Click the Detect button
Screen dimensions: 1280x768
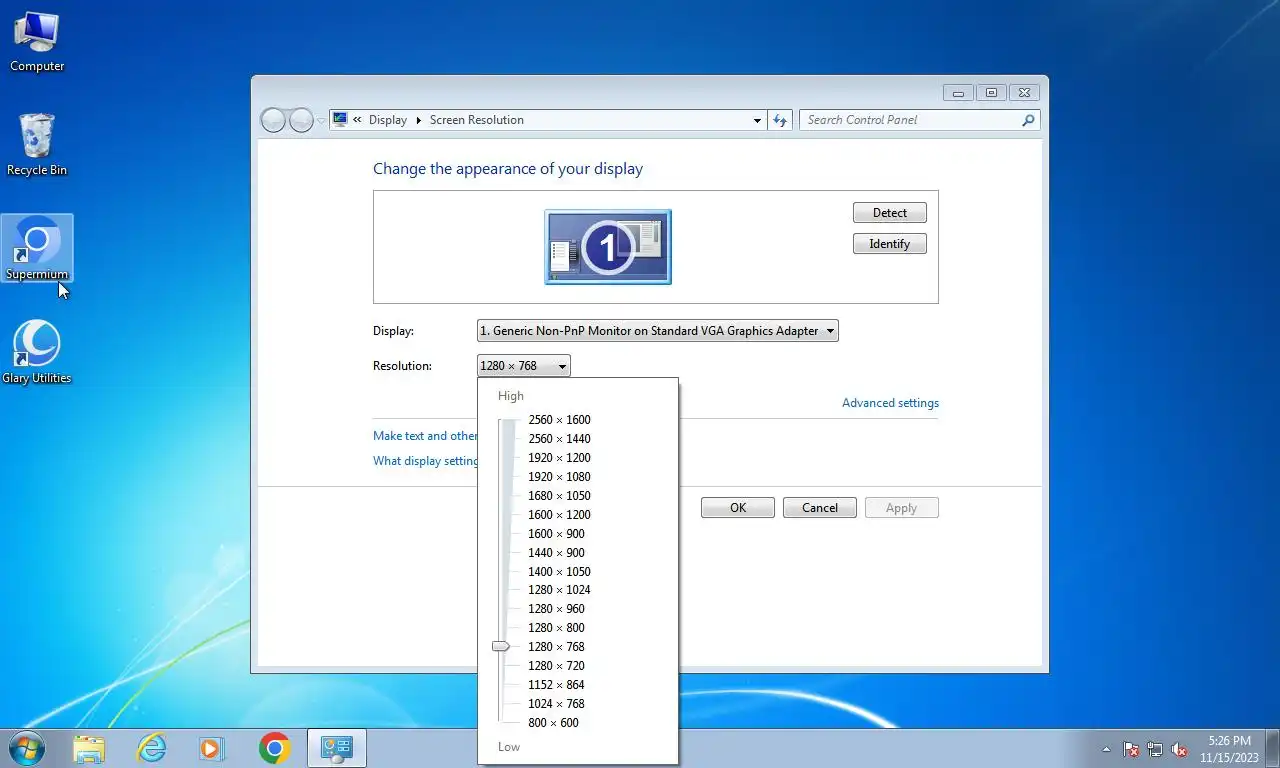click(x=890, y=213)
